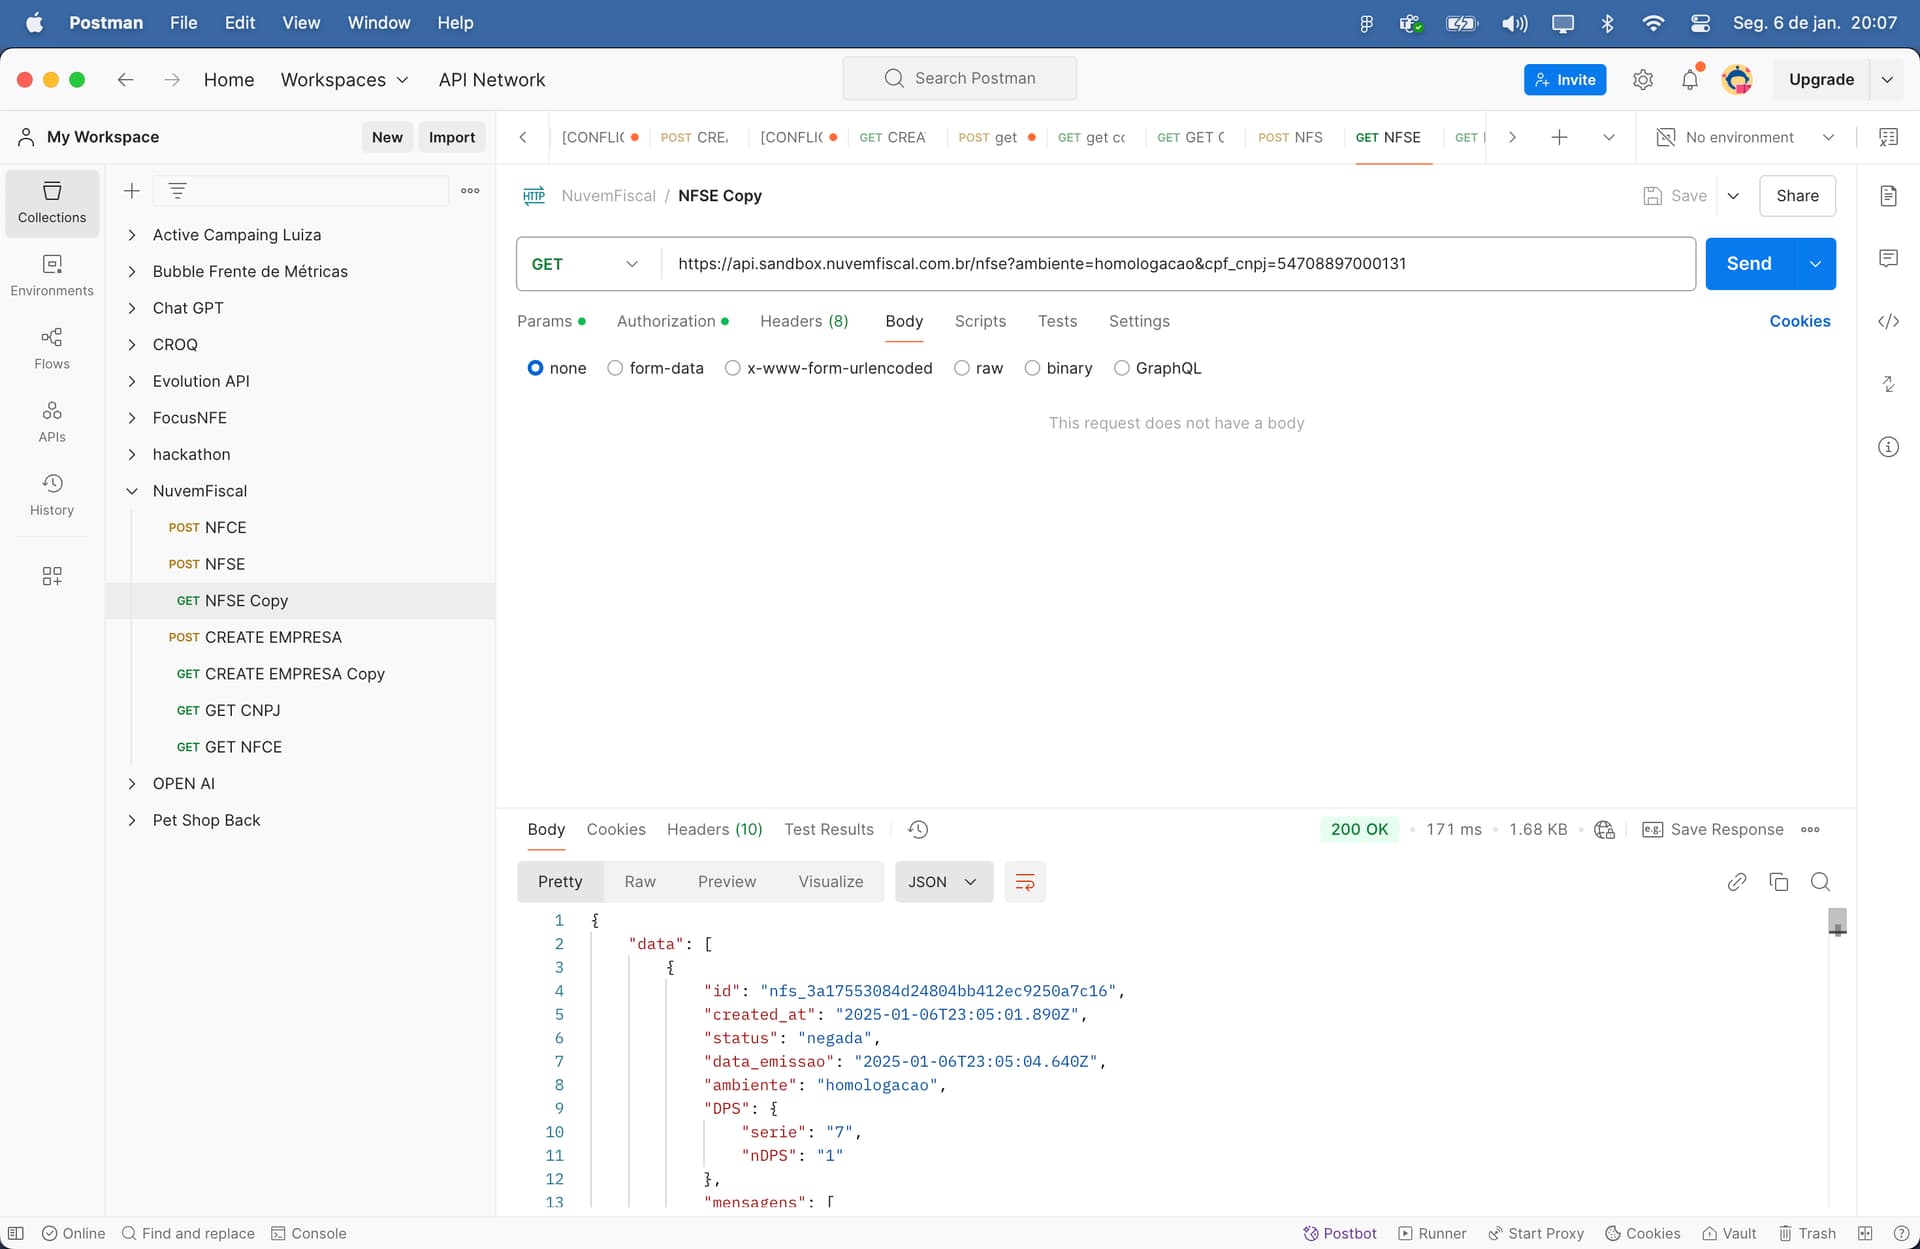Image resolution: width=1920 pixels, height=1249 pixels.
Task: Select the raw body type option
Action: [978, 368]
